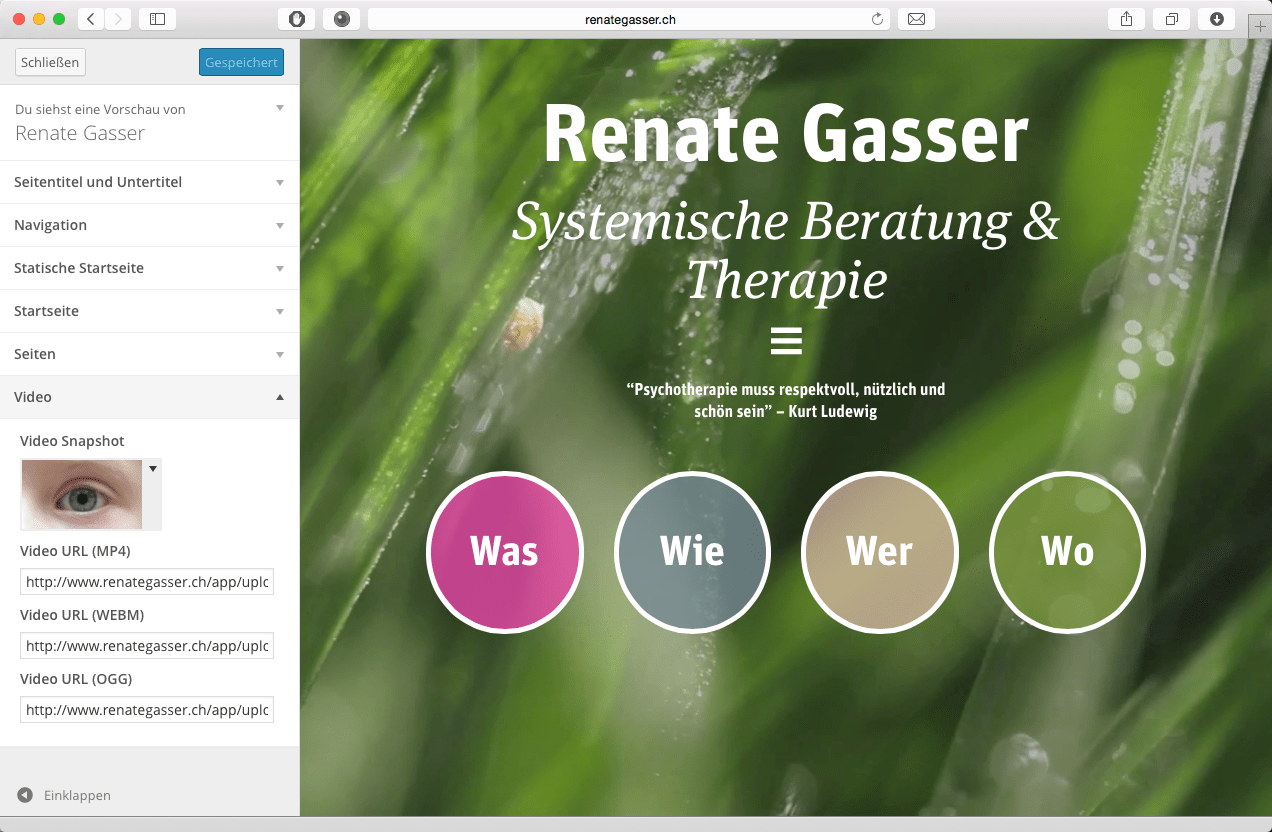Focus the Video URL (MP4) field
This screenshot has height=832, width=1272.
point(147,582)
